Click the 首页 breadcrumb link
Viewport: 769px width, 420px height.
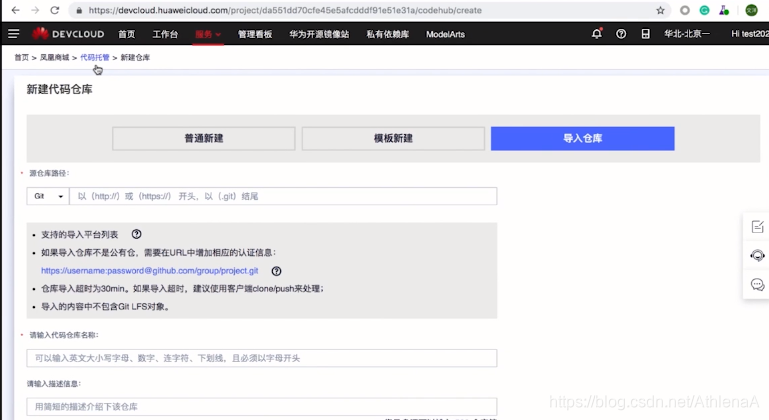[x=21, y=57]
